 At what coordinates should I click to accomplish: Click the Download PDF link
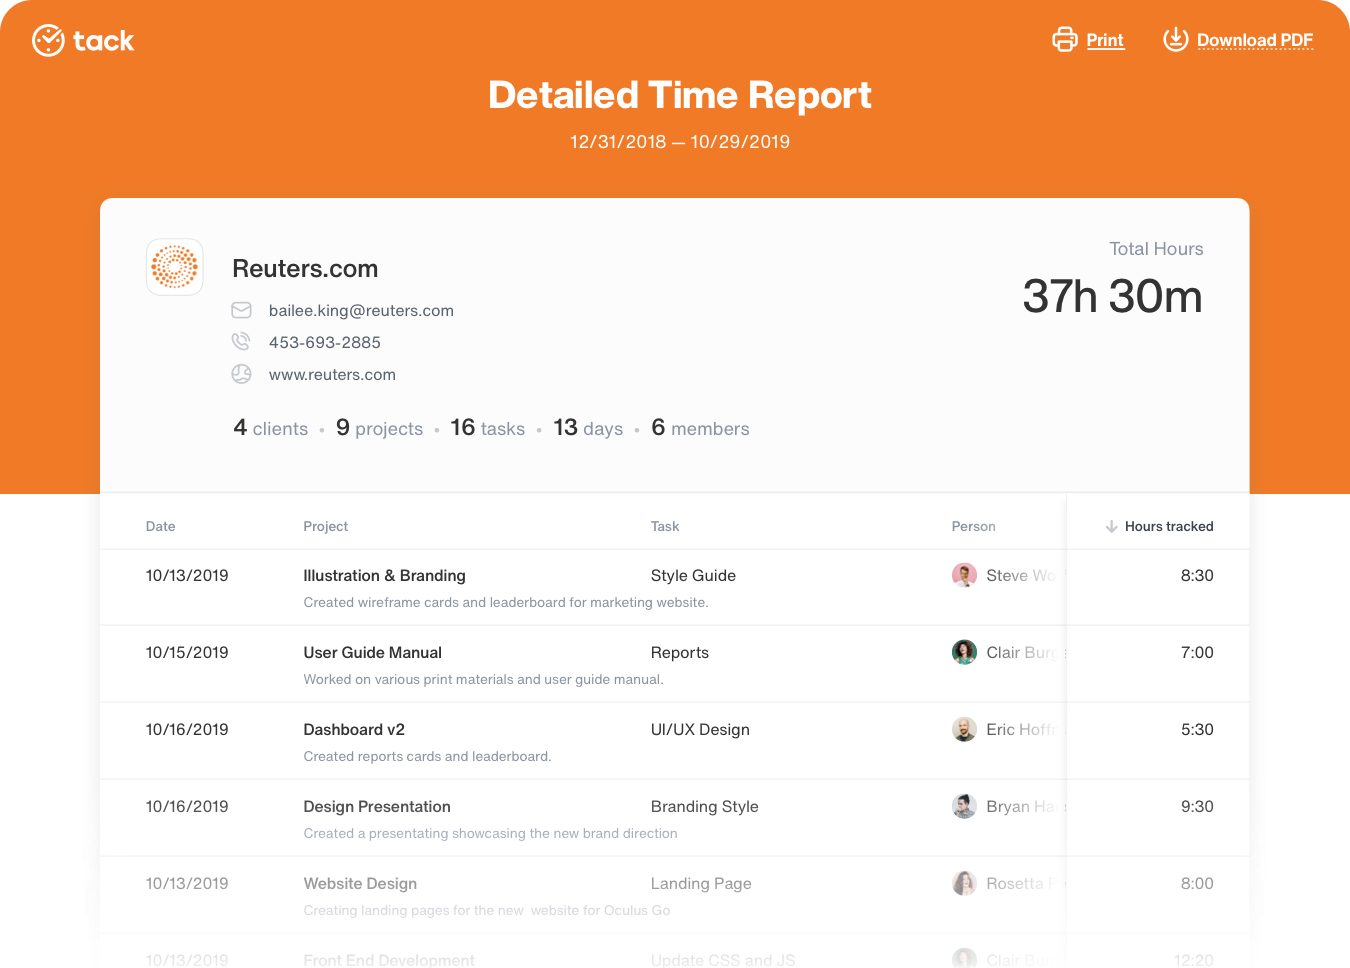point(1256,39)
